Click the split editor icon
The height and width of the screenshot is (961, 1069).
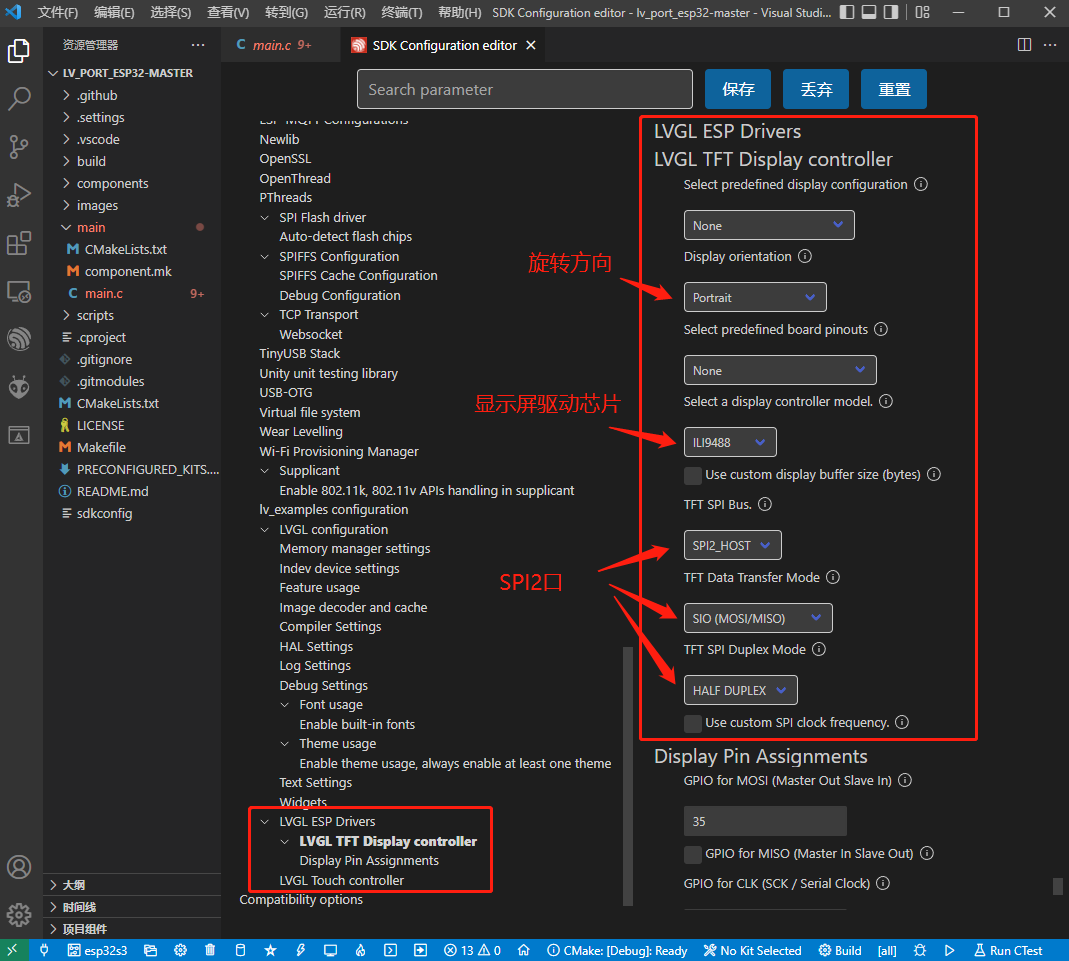[1024, 45]
